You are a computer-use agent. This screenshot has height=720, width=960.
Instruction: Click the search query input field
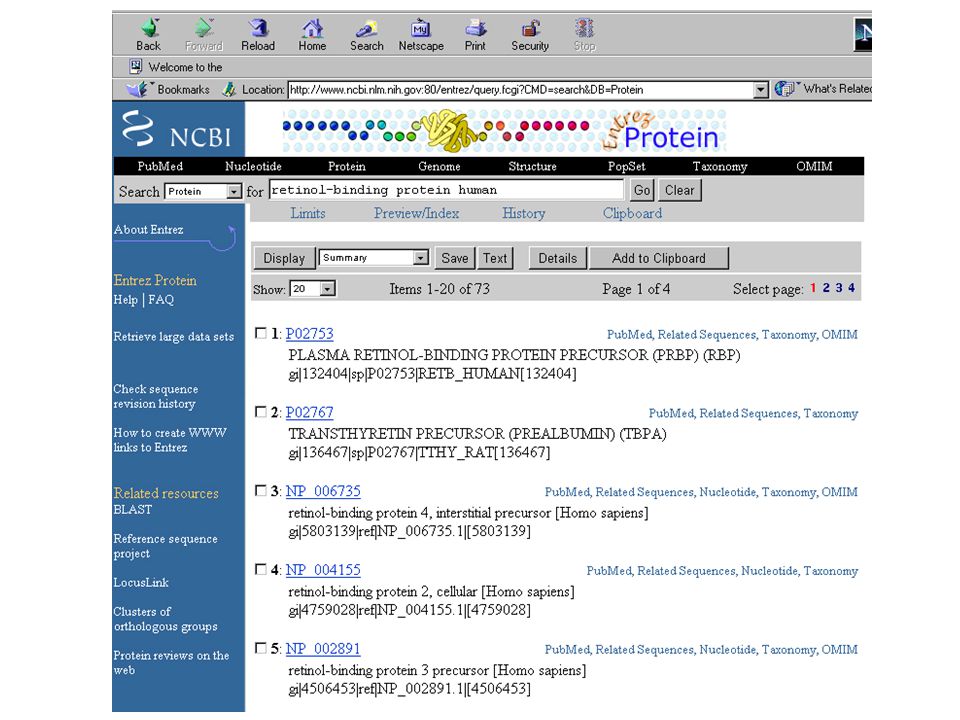pyautogui.click(x=446, y=190)
